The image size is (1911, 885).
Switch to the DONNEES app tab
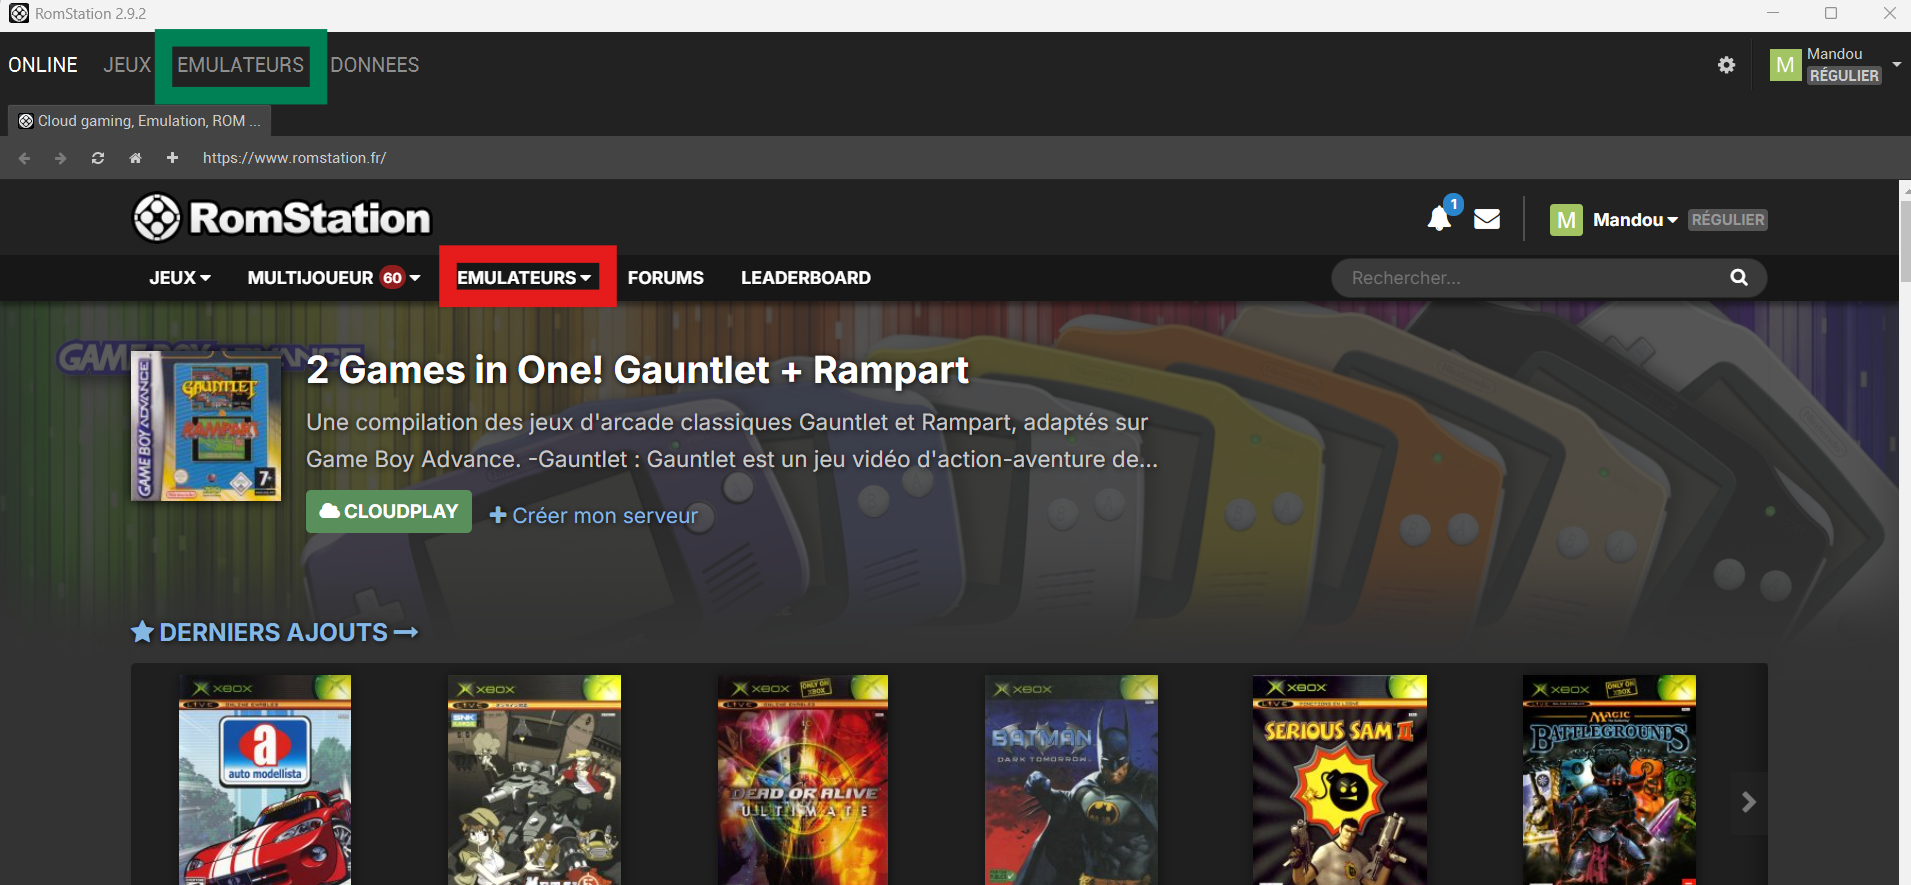375,65
